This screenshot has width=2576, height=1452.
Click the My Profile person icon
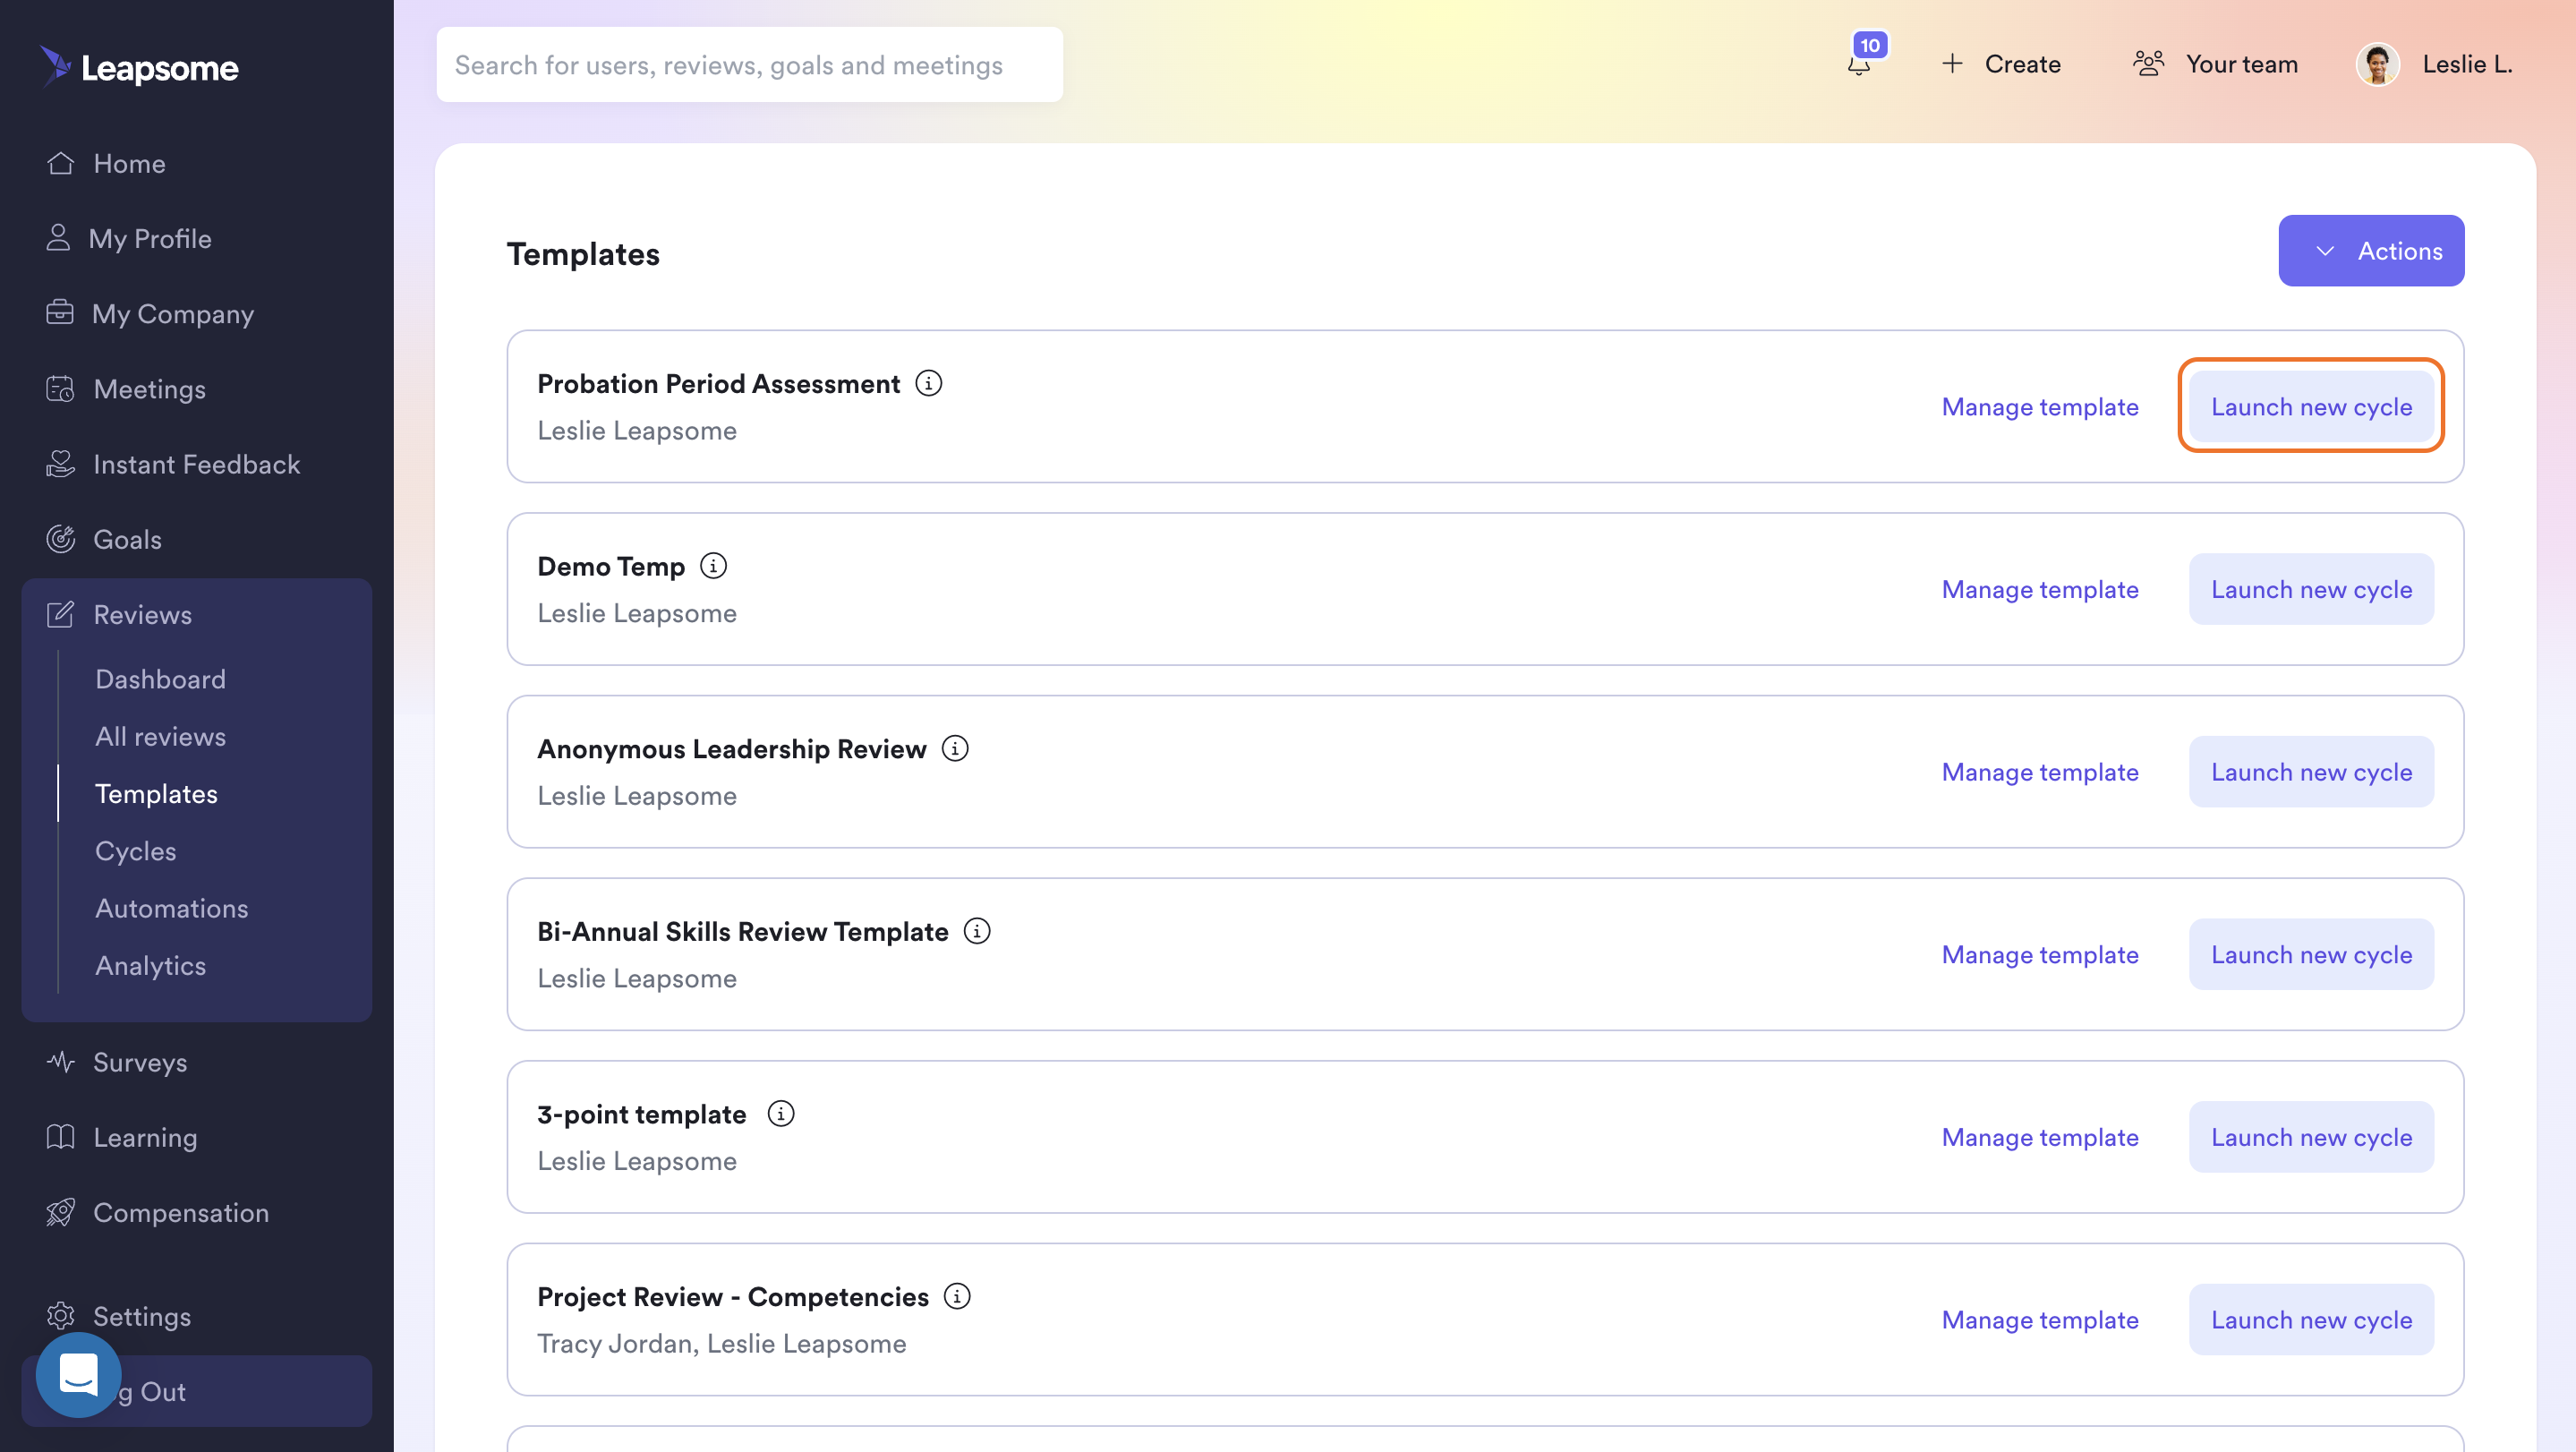(x=58, y=238)
